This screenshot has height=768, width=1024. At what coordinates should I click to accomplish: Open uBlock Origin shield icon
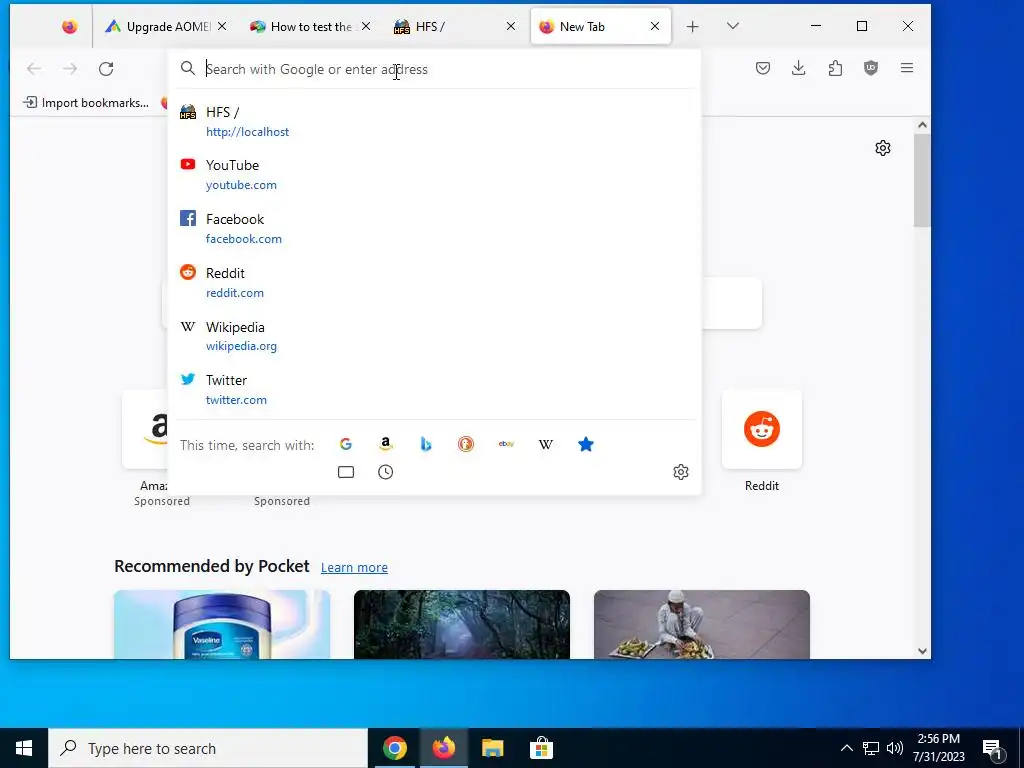pos(871,68)
